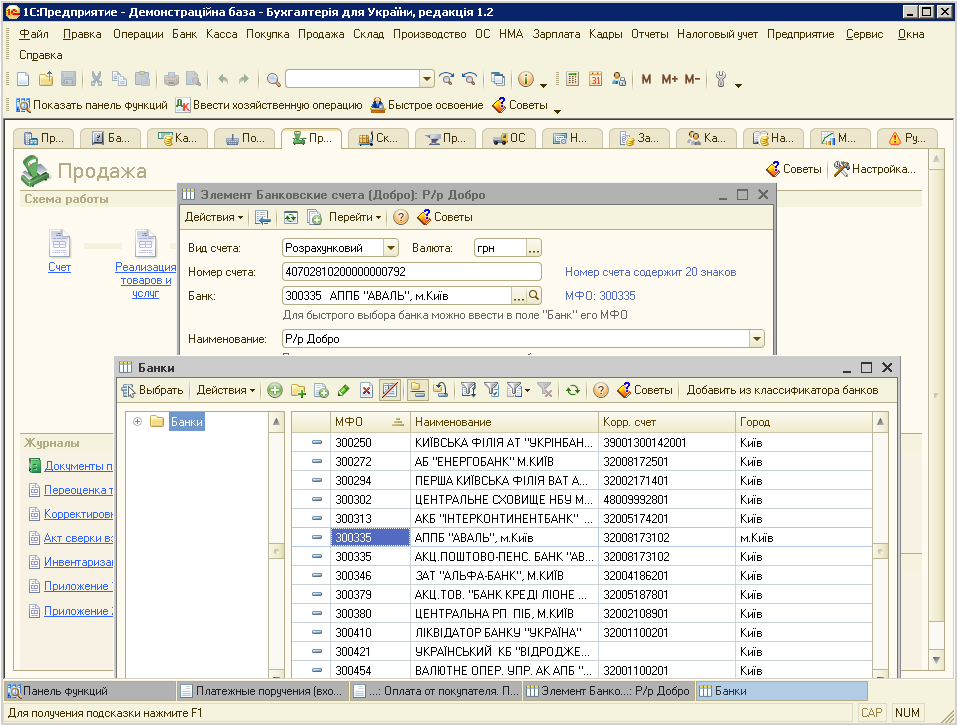Open the Отчеты menu
Viewport: 957px width, 725px height.
pyautogui.click(x=649, y=34)
